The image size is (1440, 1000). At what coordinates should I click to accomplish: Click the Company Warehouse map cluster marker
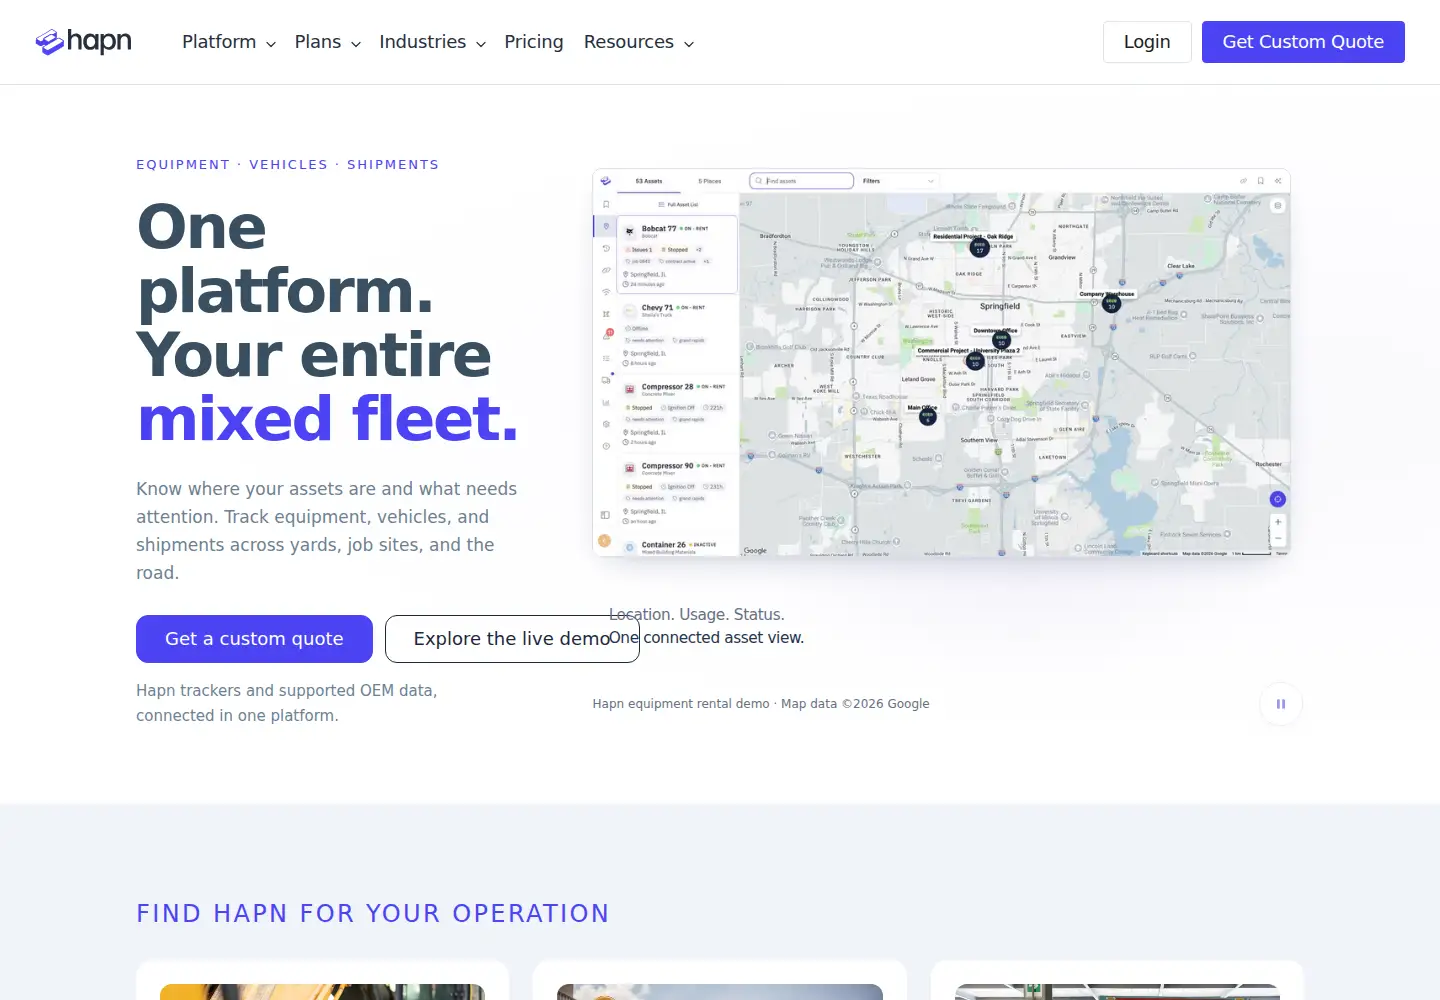1111,304
